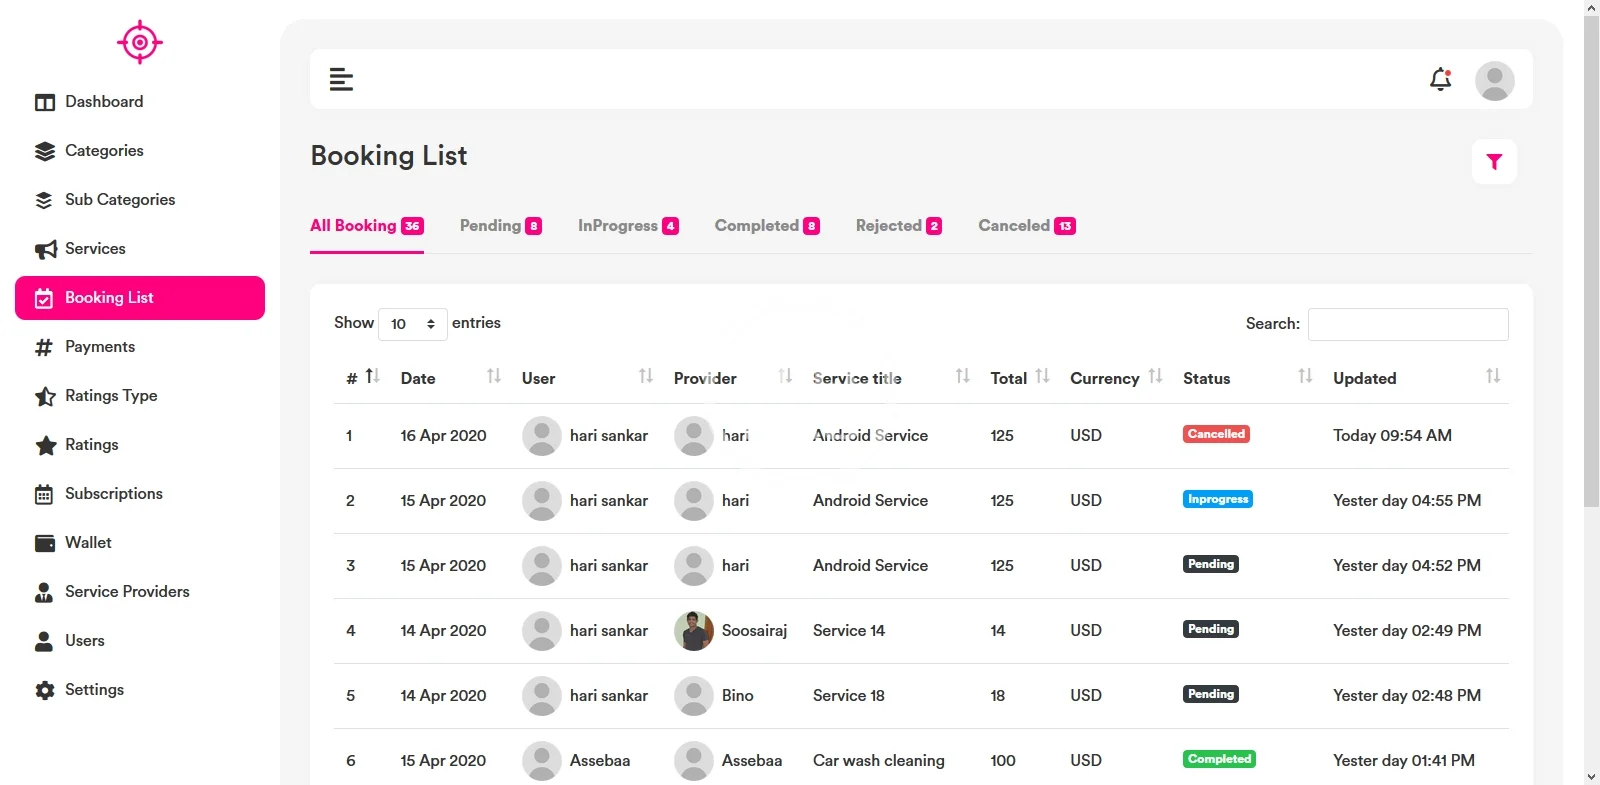This screenshot has height=785, width=1600.
Task: Open the notifications bell
Action: (1440, 79)
